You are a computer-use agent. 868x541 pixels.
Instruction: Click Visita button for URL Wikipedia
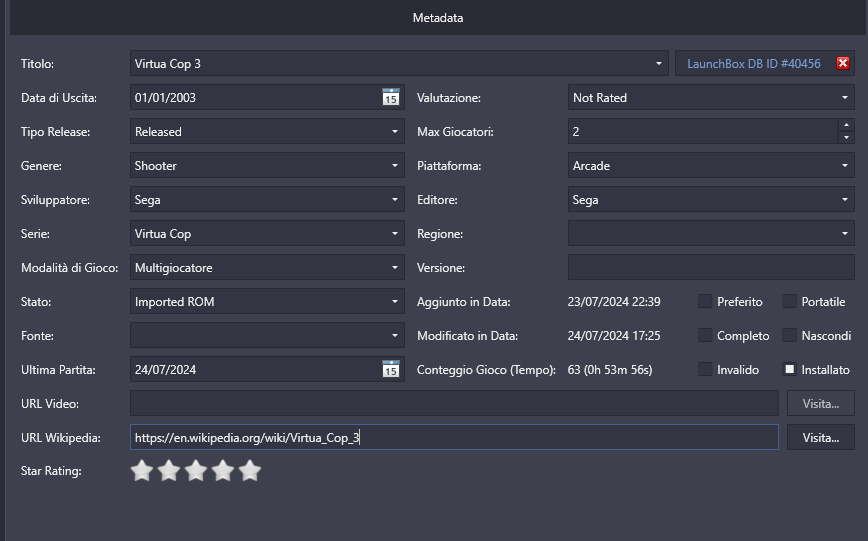tap(820, 437)
